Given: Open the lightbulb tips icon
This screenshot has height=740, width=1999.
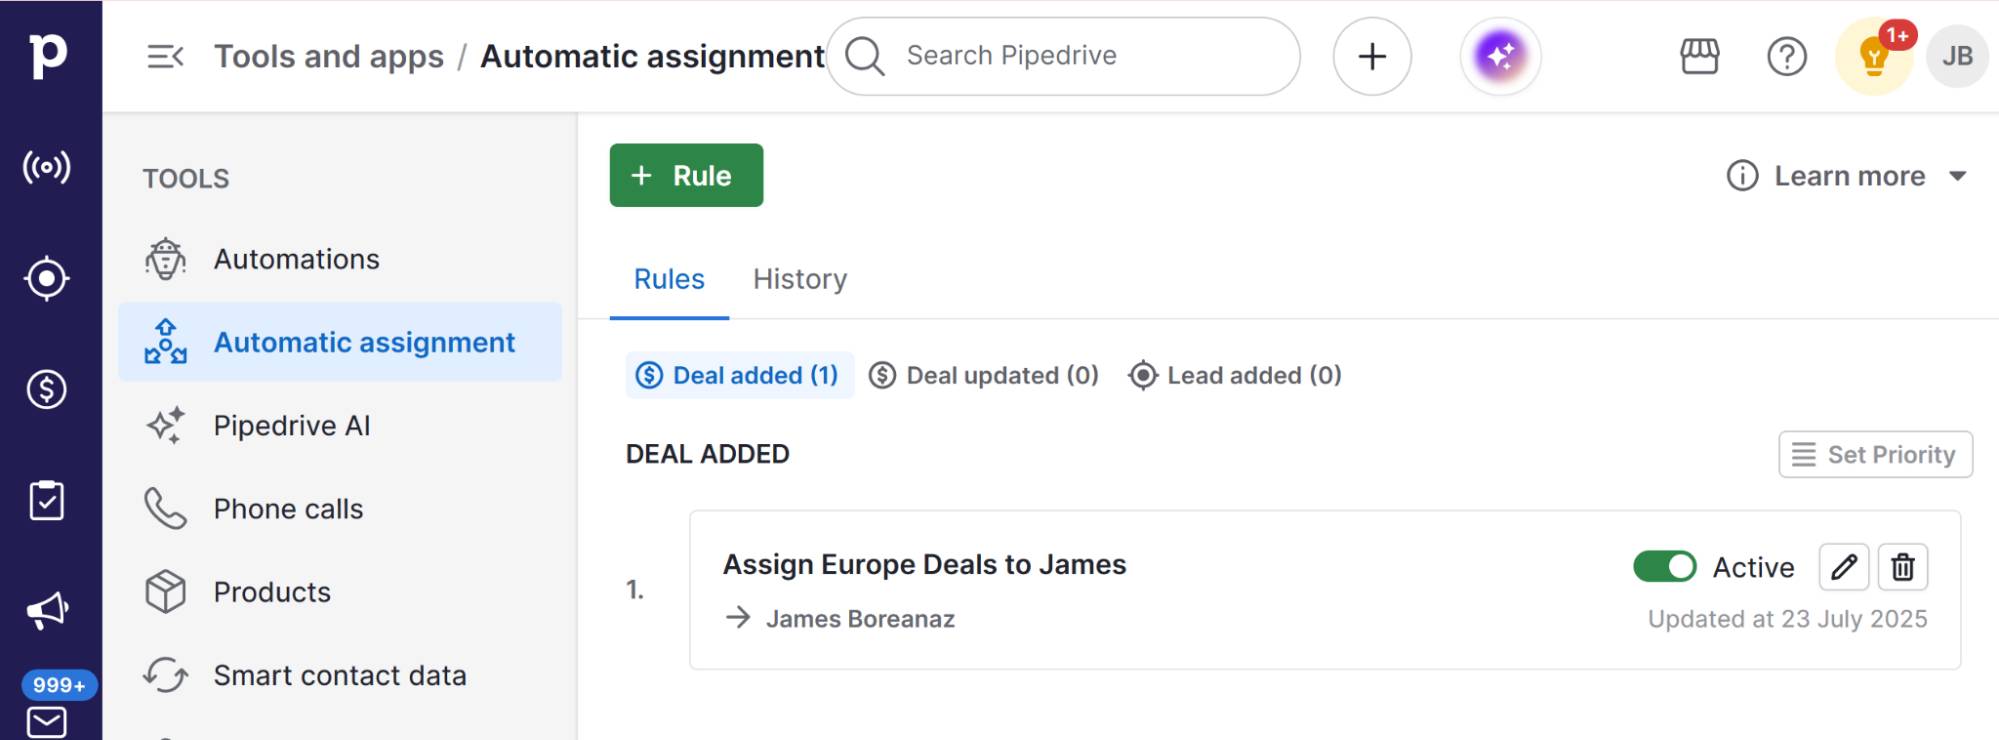Looking at the screenshot, I should (x=1873, y=58).
